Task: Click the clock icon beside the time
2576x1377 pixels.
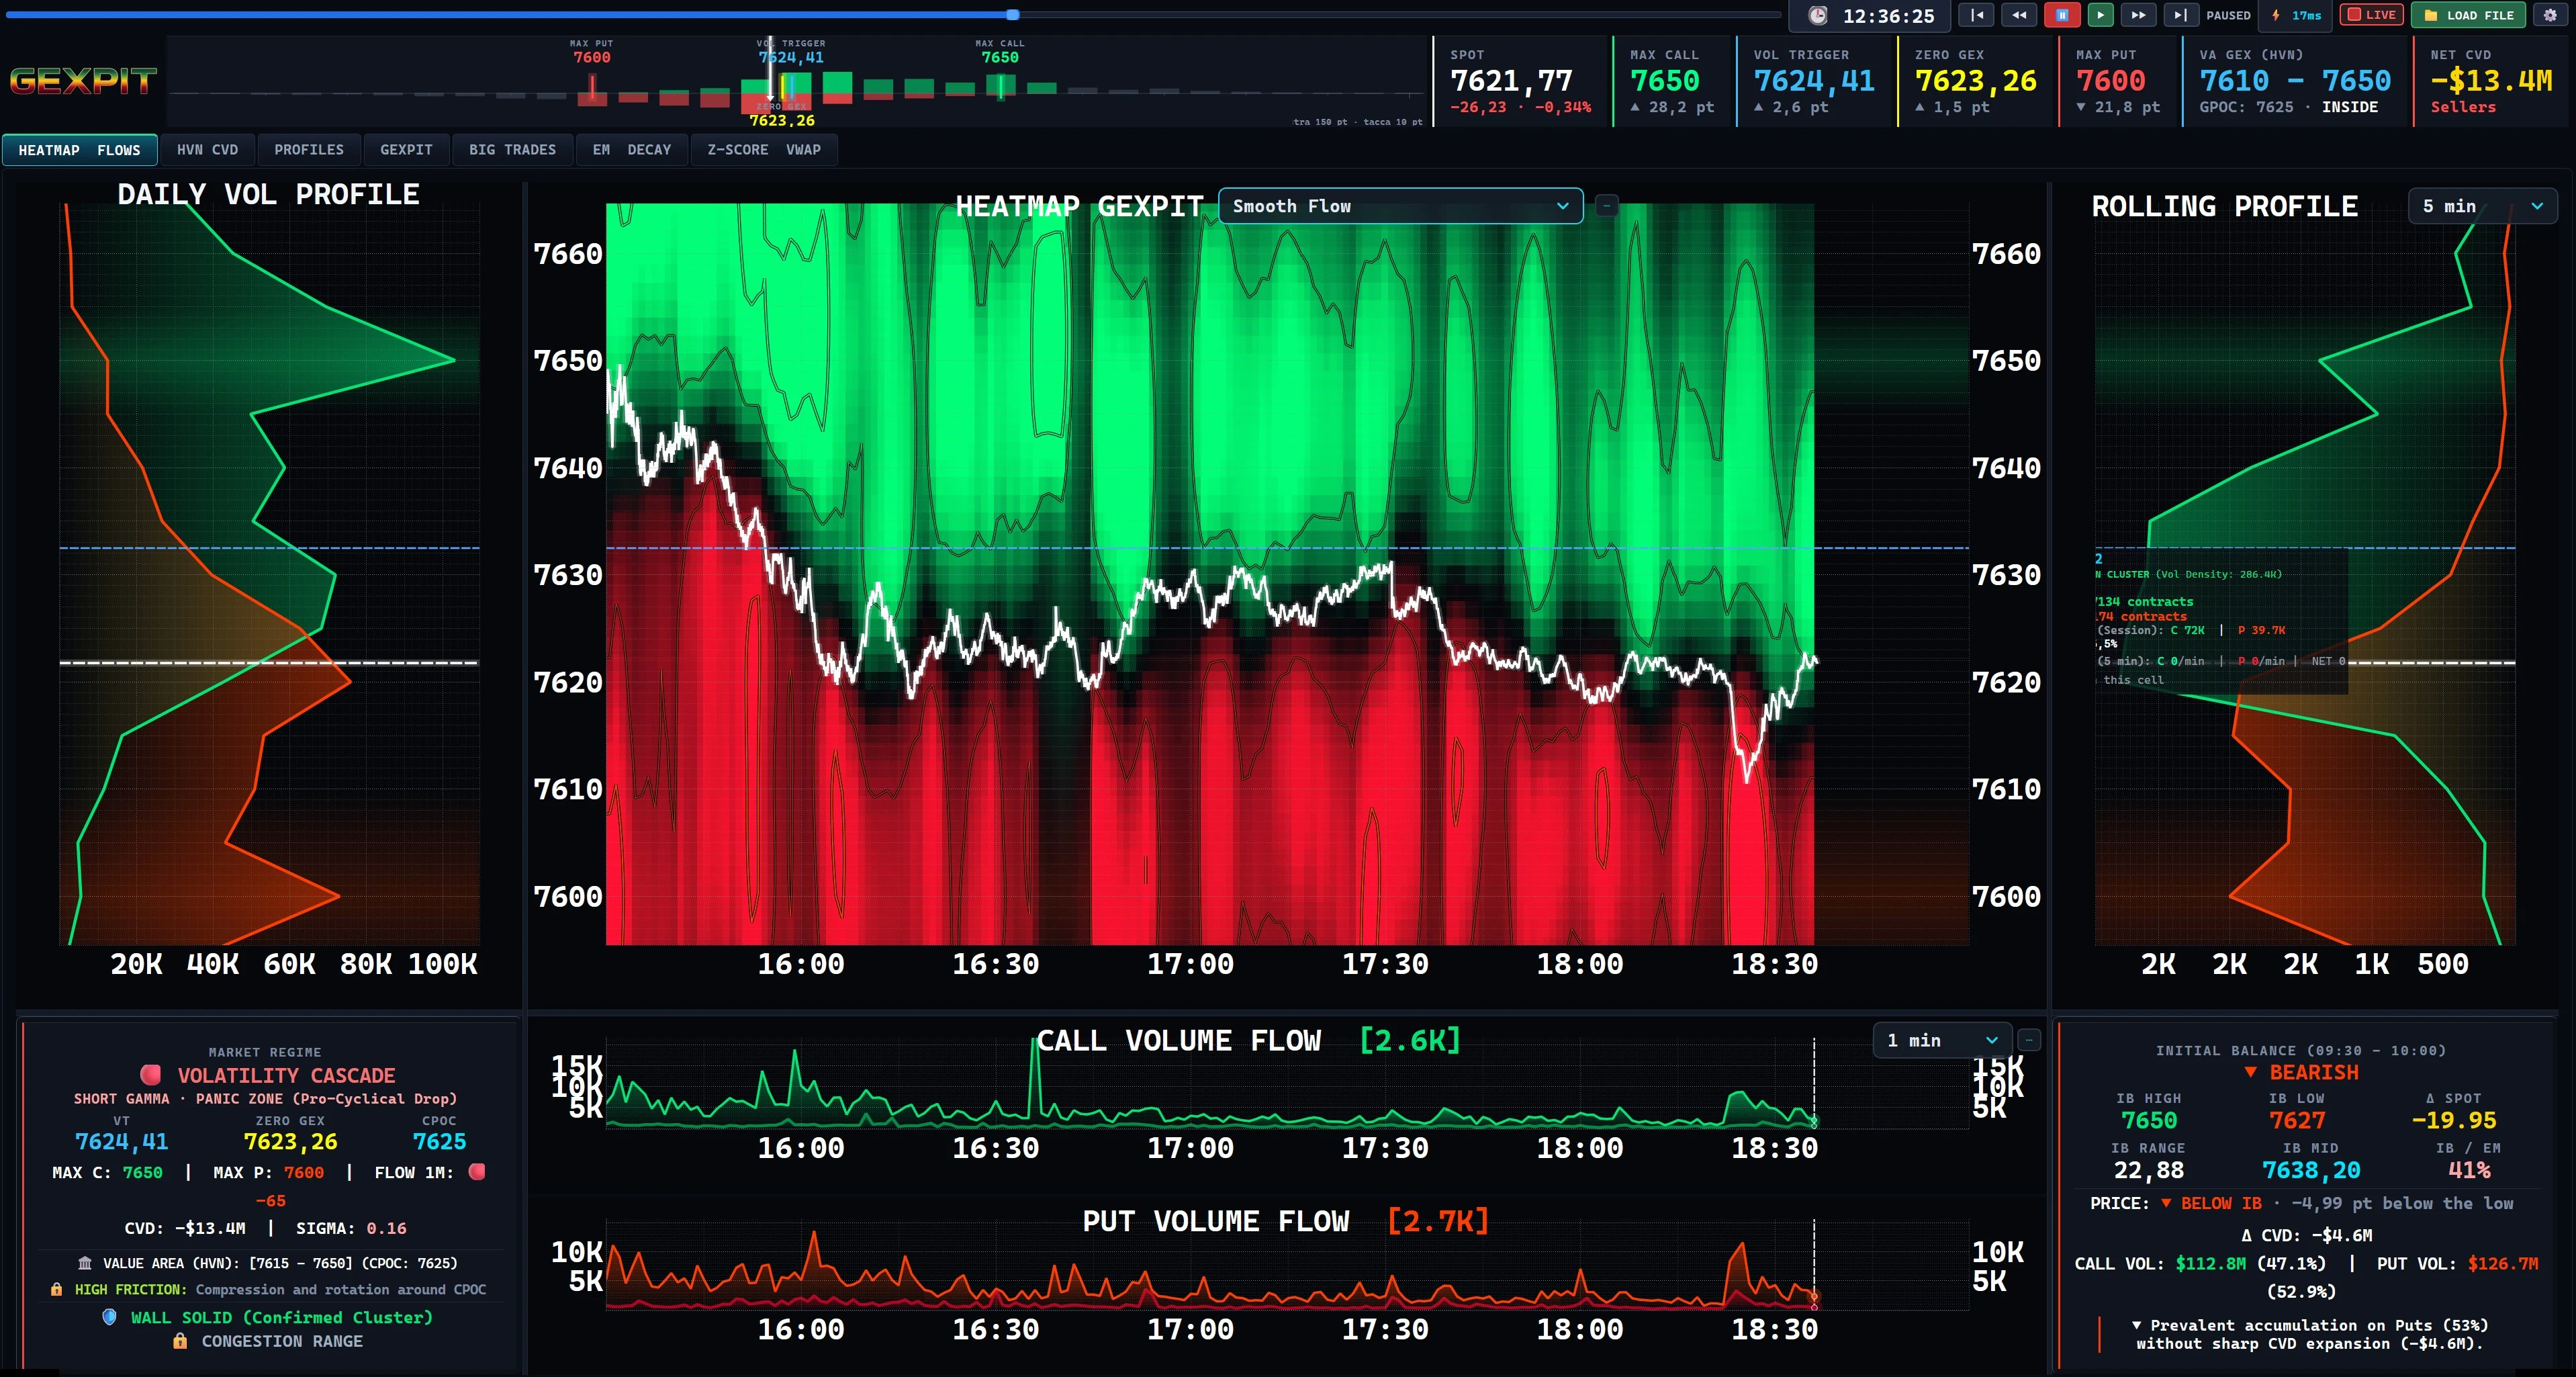Action: 1818,16
